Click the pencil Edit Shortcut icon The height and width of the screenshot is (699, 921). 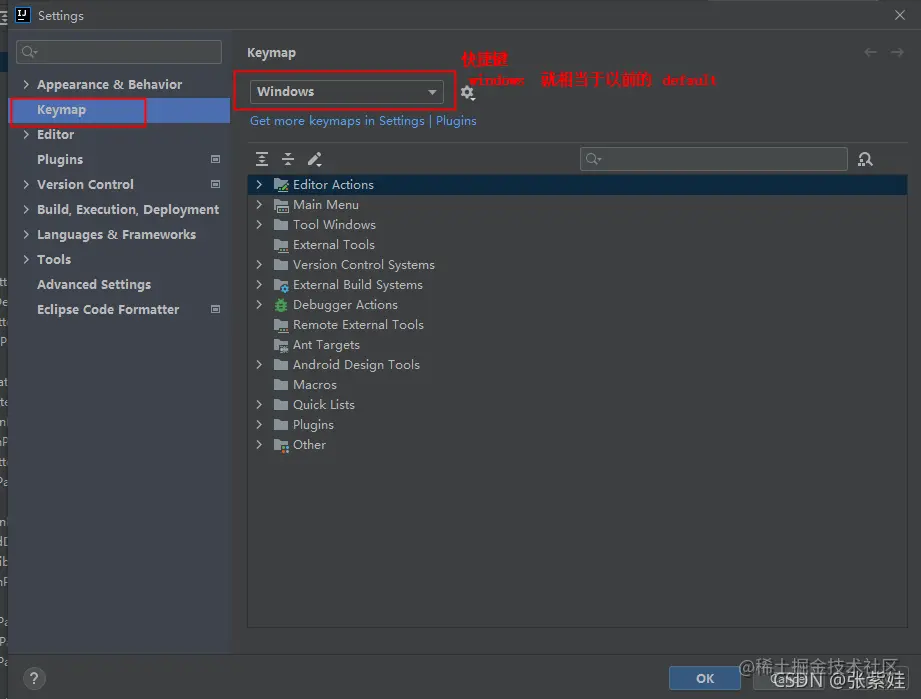coord(315,159)
